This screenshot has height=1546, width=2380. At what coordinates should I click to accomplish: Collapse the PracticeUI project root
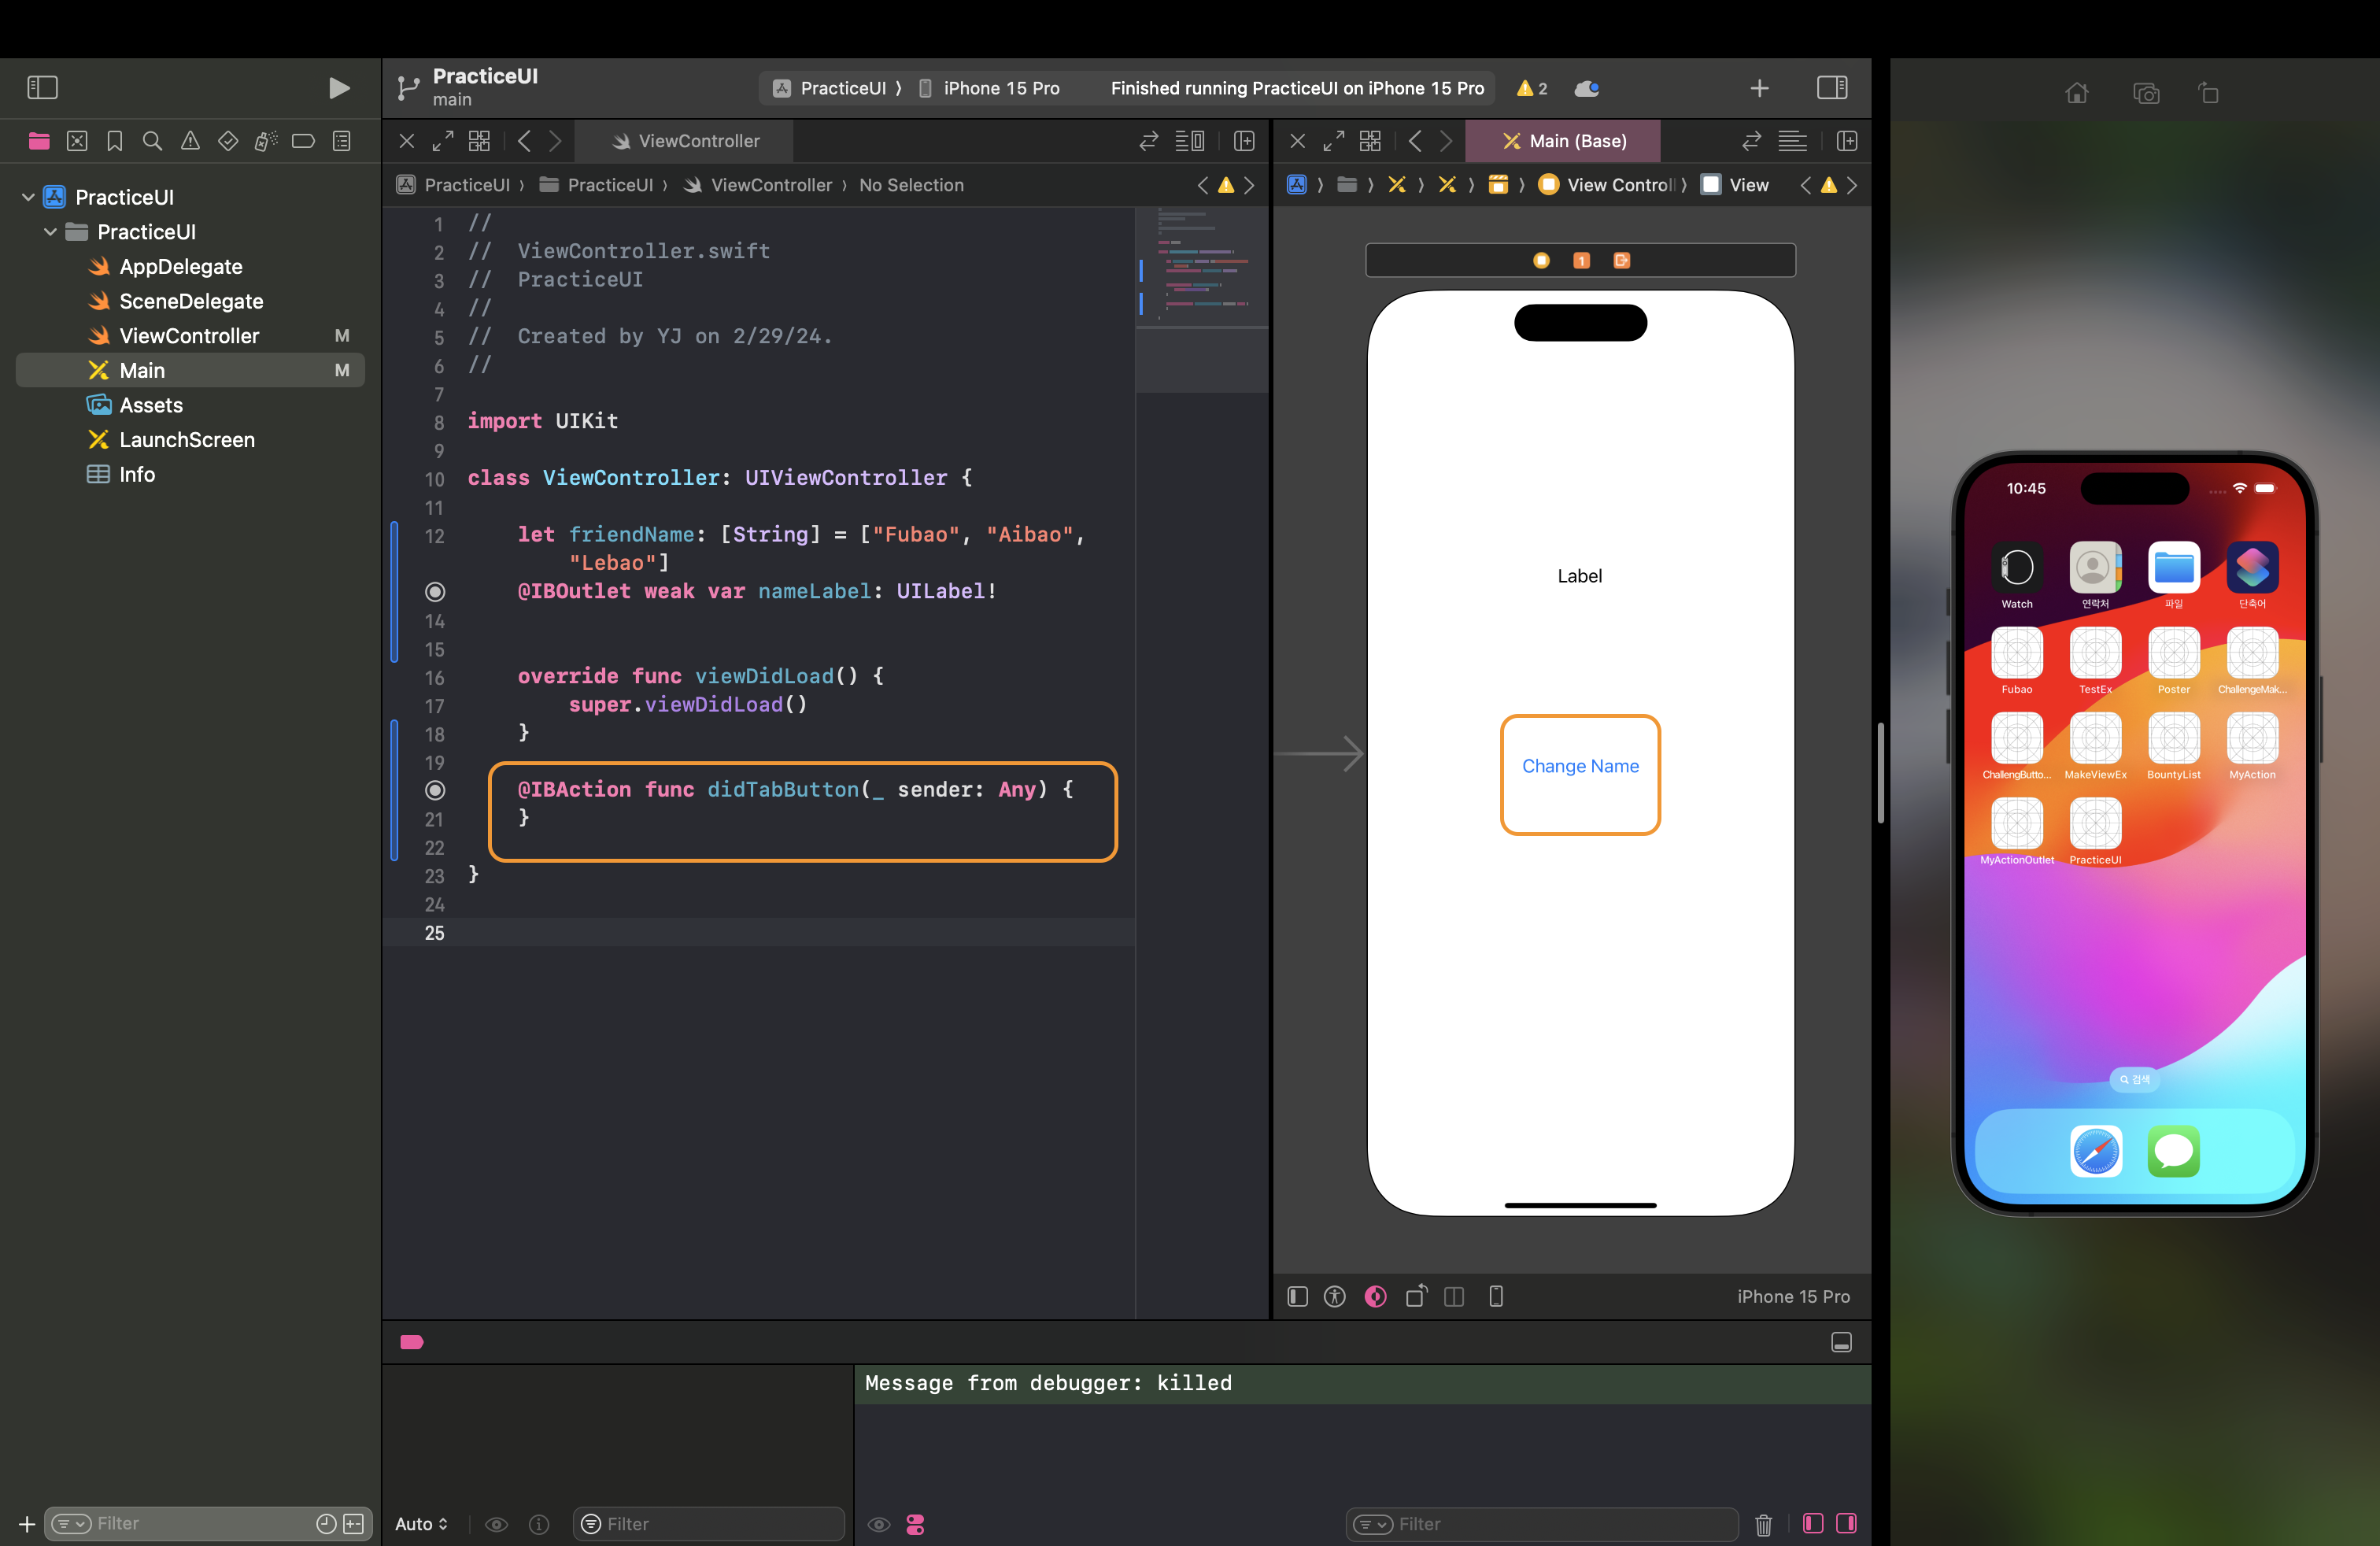click(28, 197)
